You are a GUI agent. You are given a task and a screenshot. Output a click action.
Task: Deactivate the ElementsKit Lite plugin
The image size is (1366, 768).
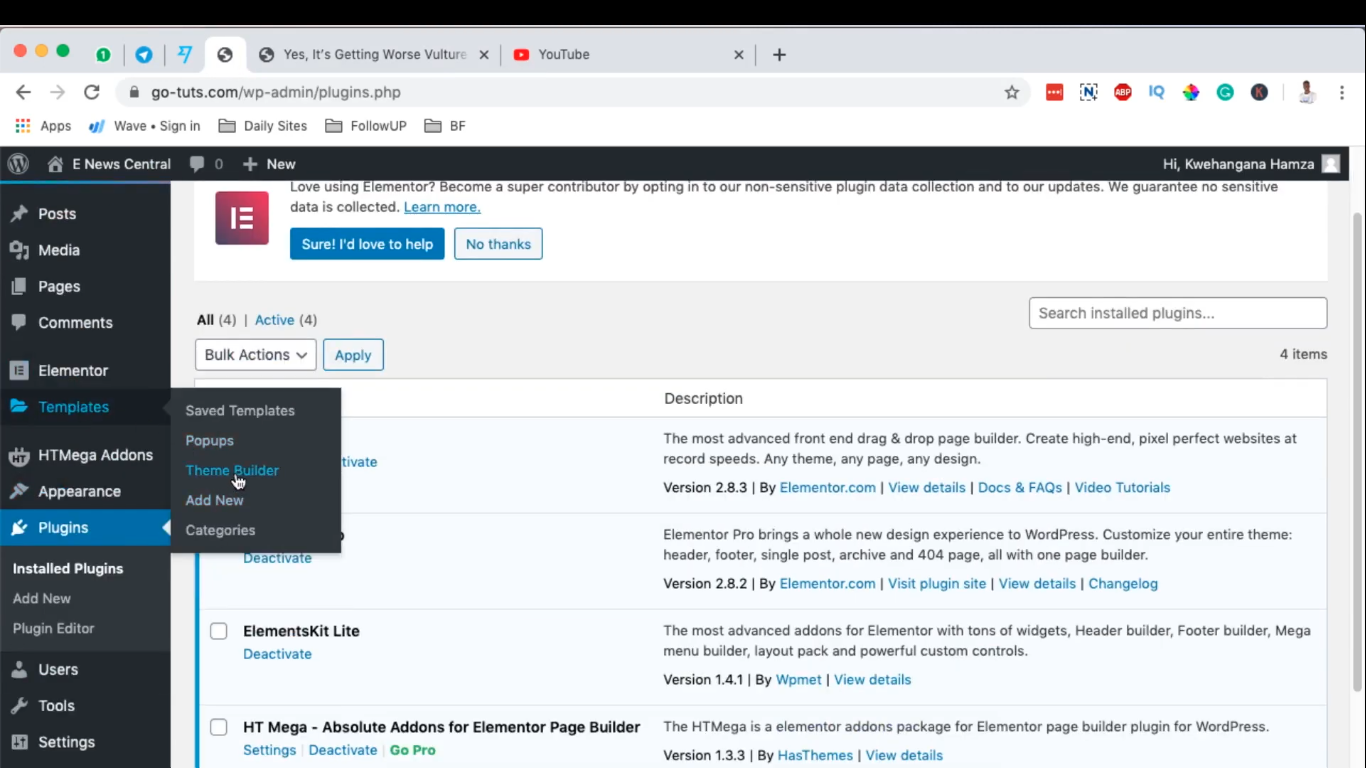277,654
